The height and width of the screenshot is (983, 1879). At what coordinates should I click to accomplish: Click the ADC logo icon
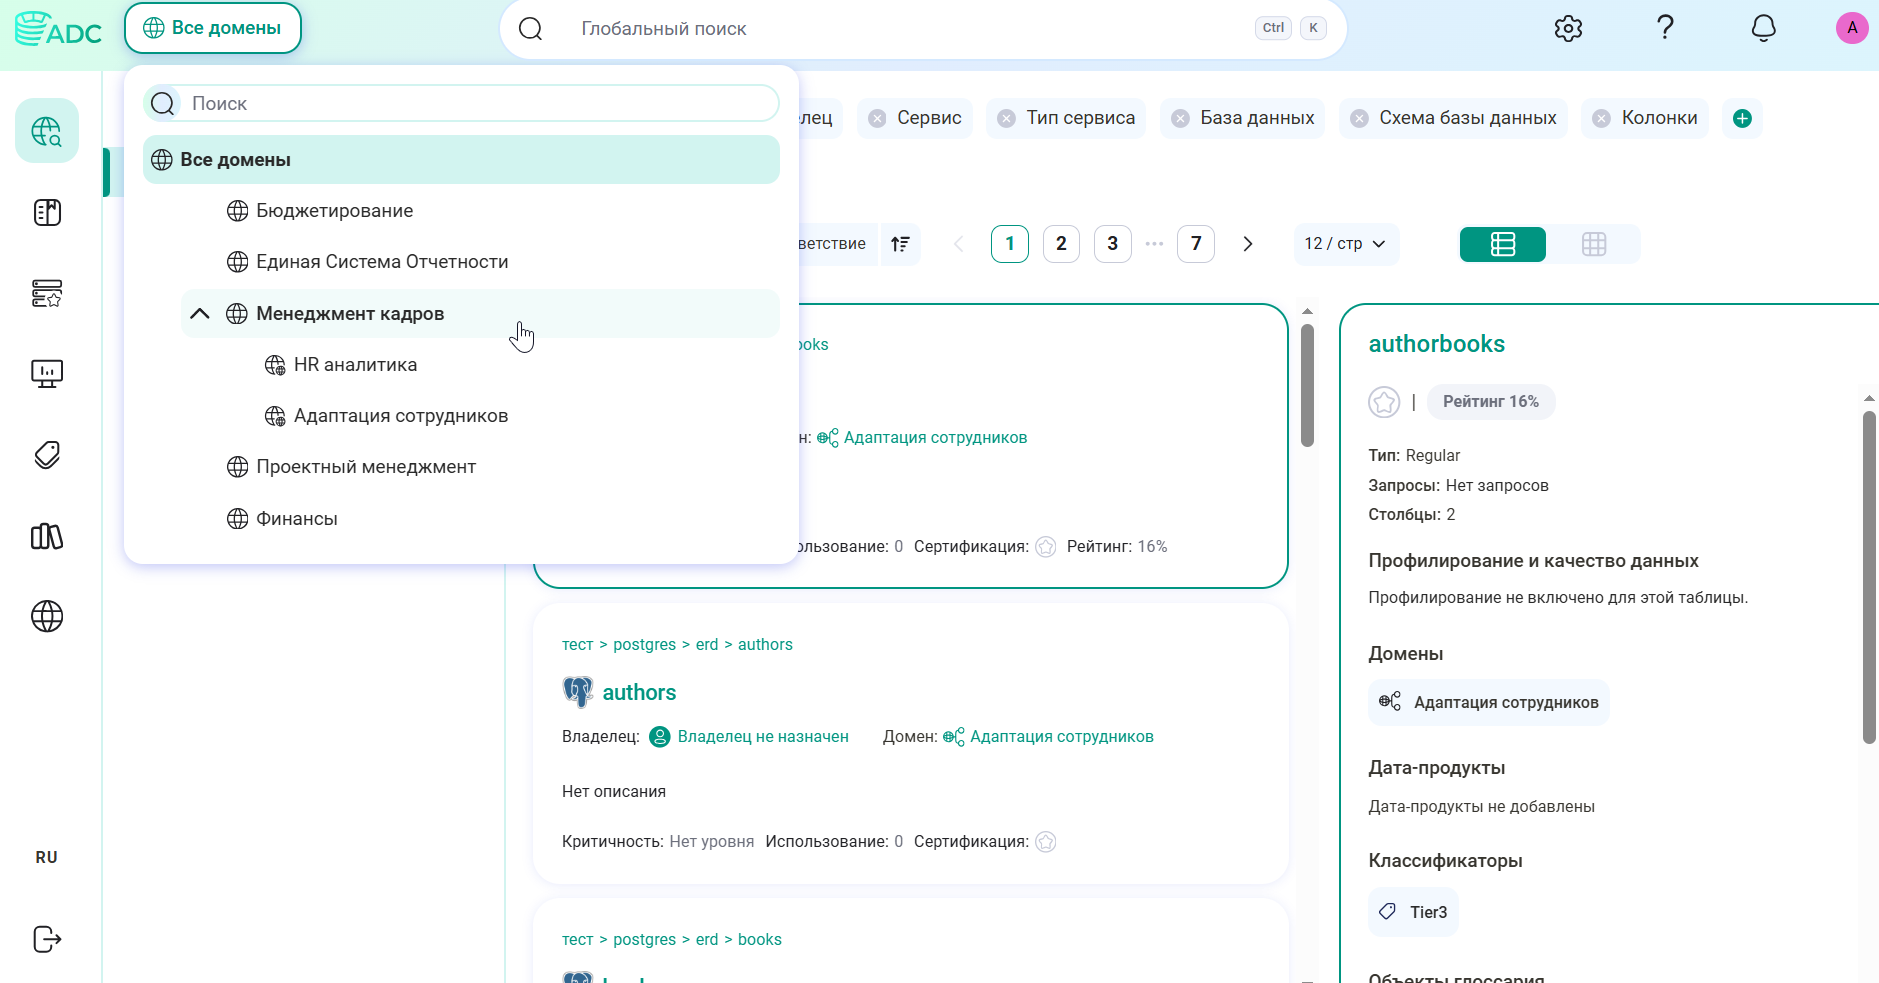(x=58, y=29)
